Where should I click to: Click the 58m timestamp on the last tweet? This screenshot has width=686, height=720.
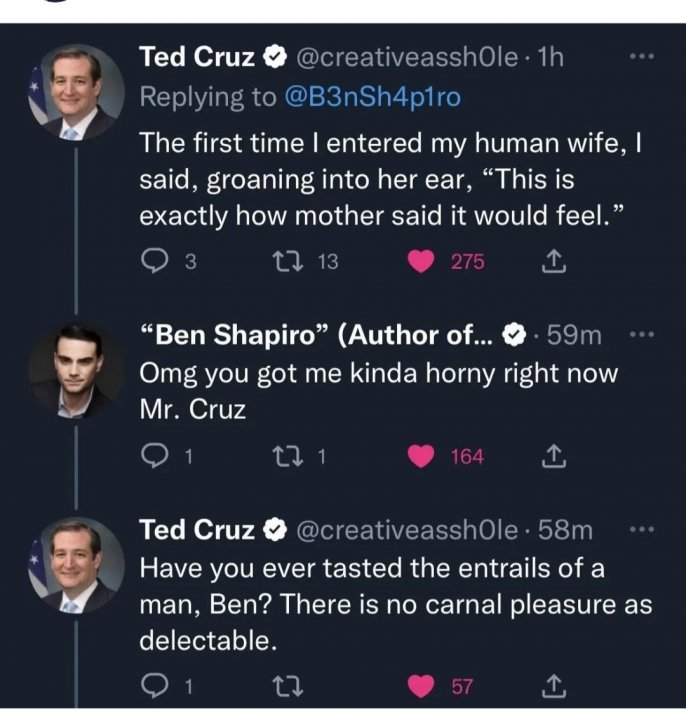click(564, 529)
